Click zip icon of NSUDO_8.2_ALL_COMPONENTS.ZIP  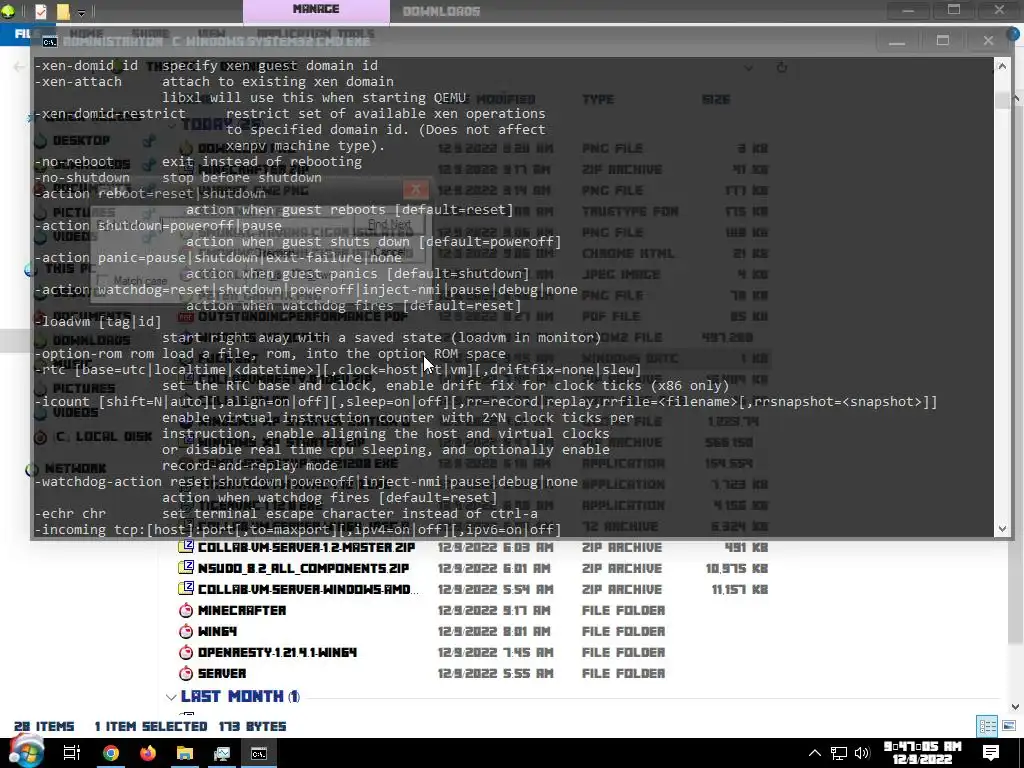click(186, 568)
